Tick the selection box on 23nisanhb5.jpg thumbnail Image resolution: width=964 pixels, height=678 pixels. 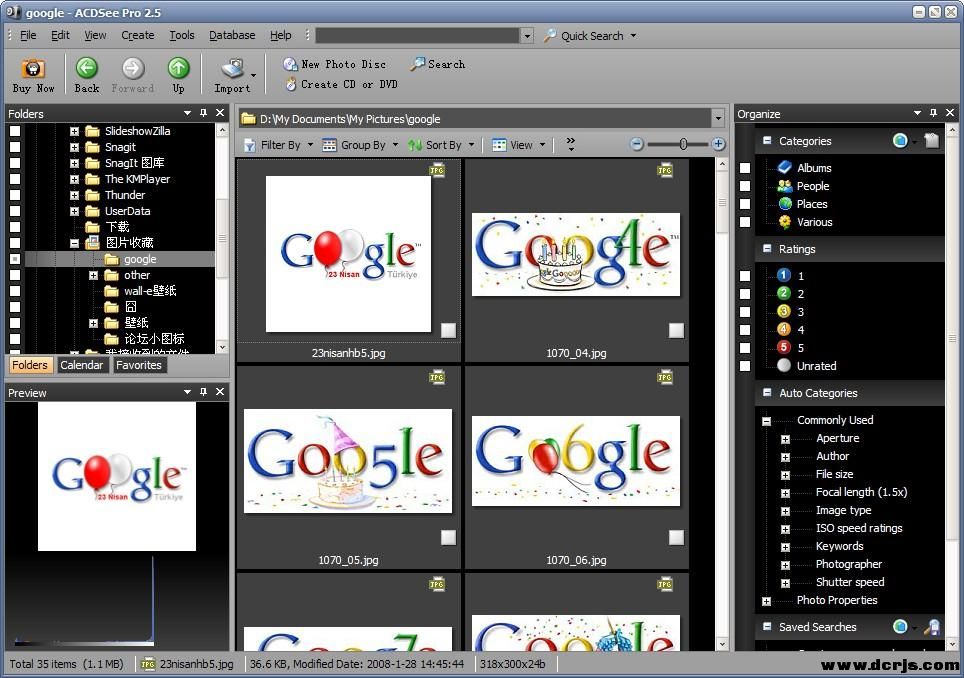coord(448,331)
